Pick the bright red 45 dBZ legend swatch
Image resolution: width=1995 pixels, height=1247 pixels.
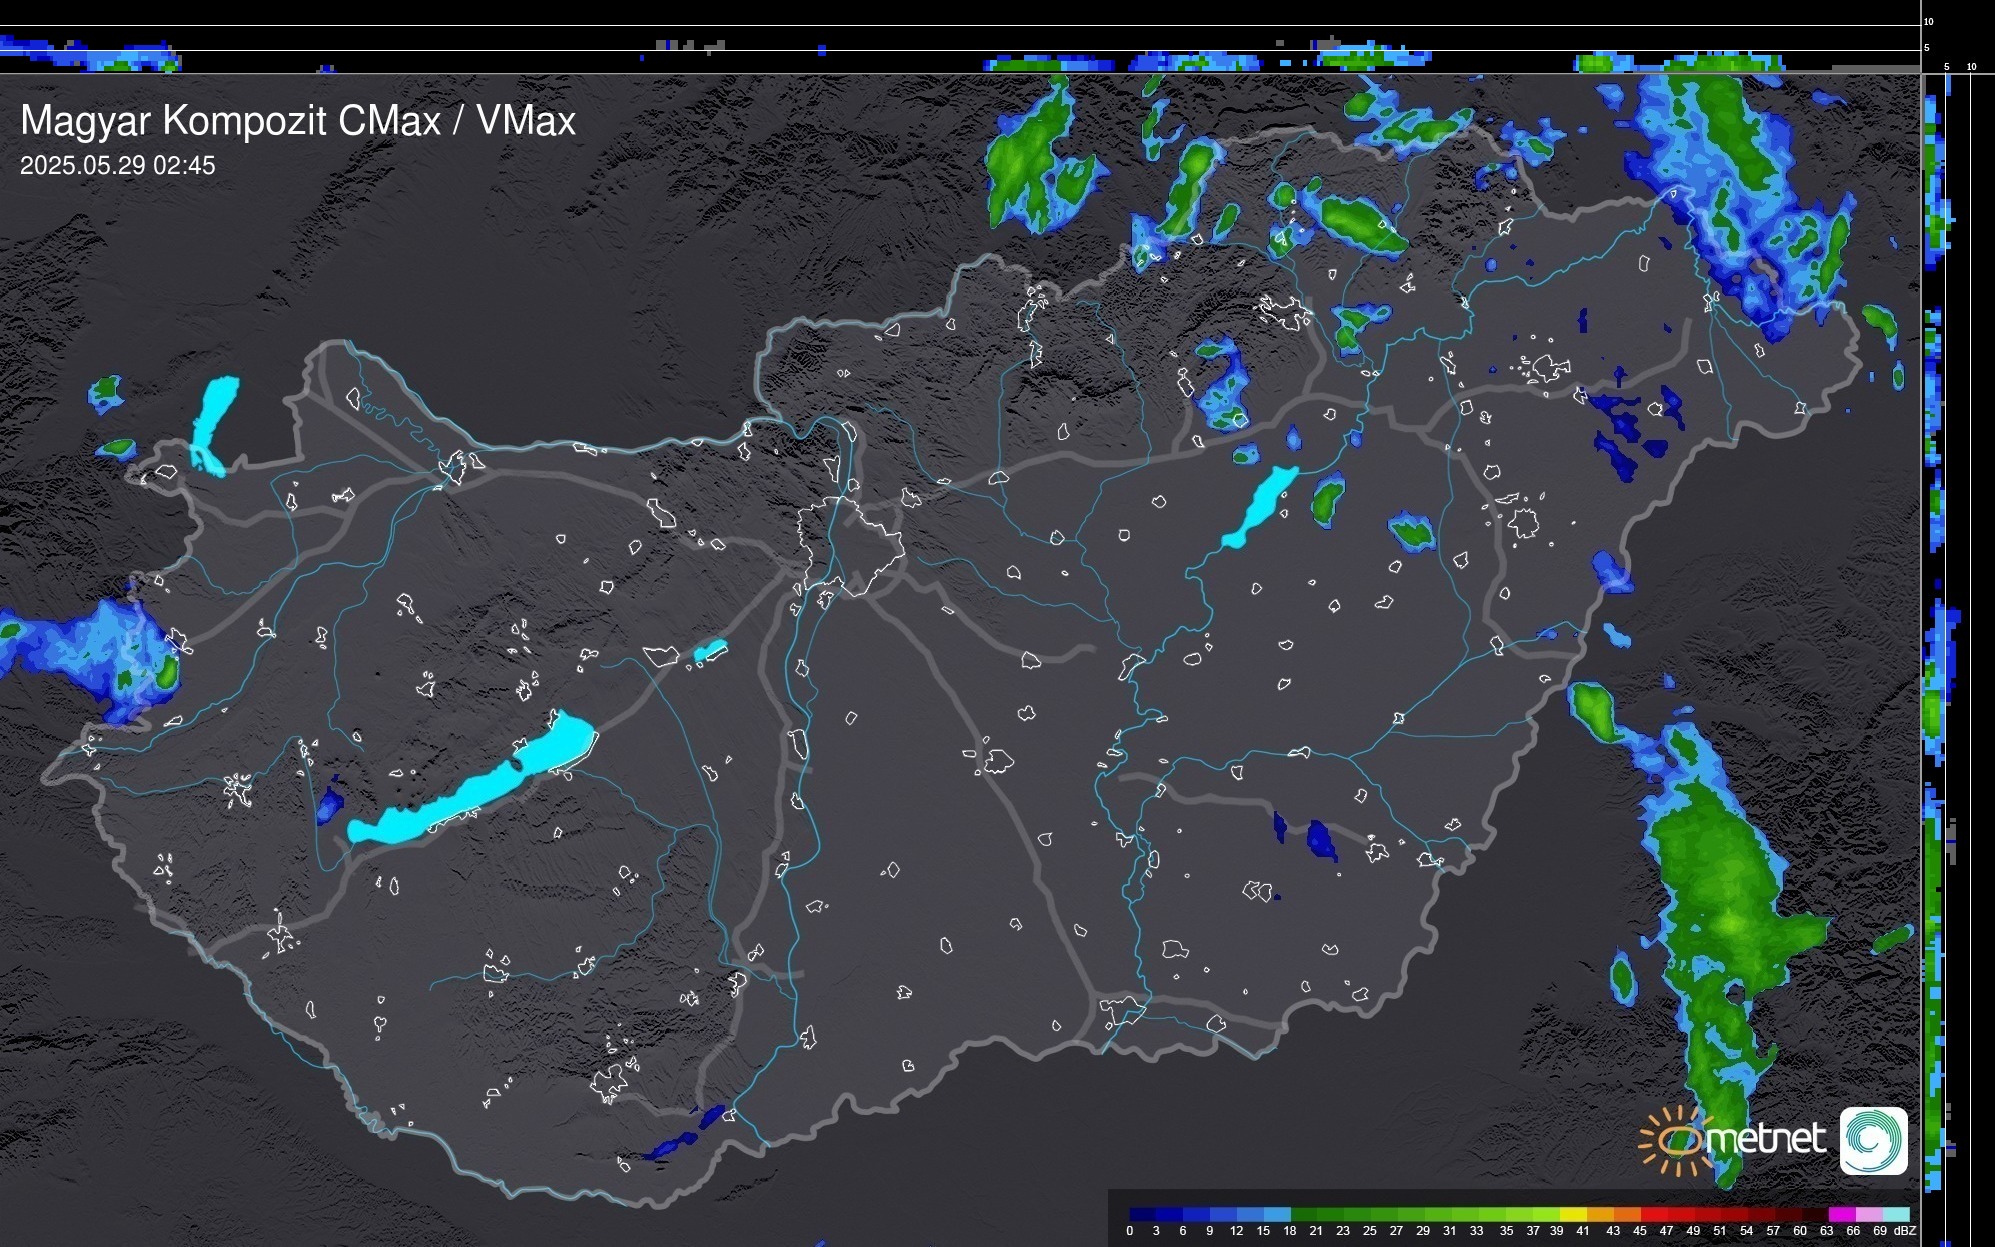click(x=1653, y=1214)
